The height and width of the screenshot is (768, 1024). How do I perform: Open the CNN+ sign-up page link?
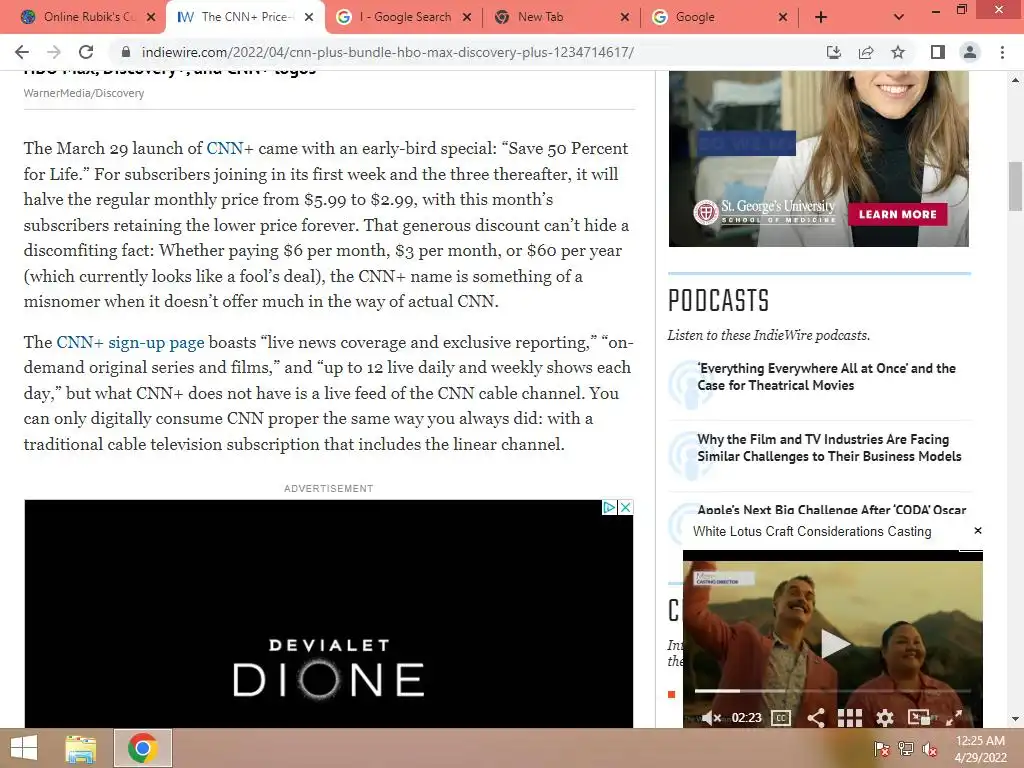[130, 342]
